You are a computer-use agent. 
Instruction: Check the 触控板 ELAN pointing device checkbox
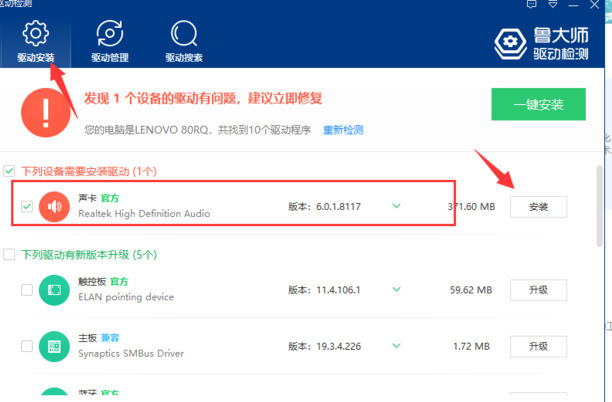click(27, 290)
